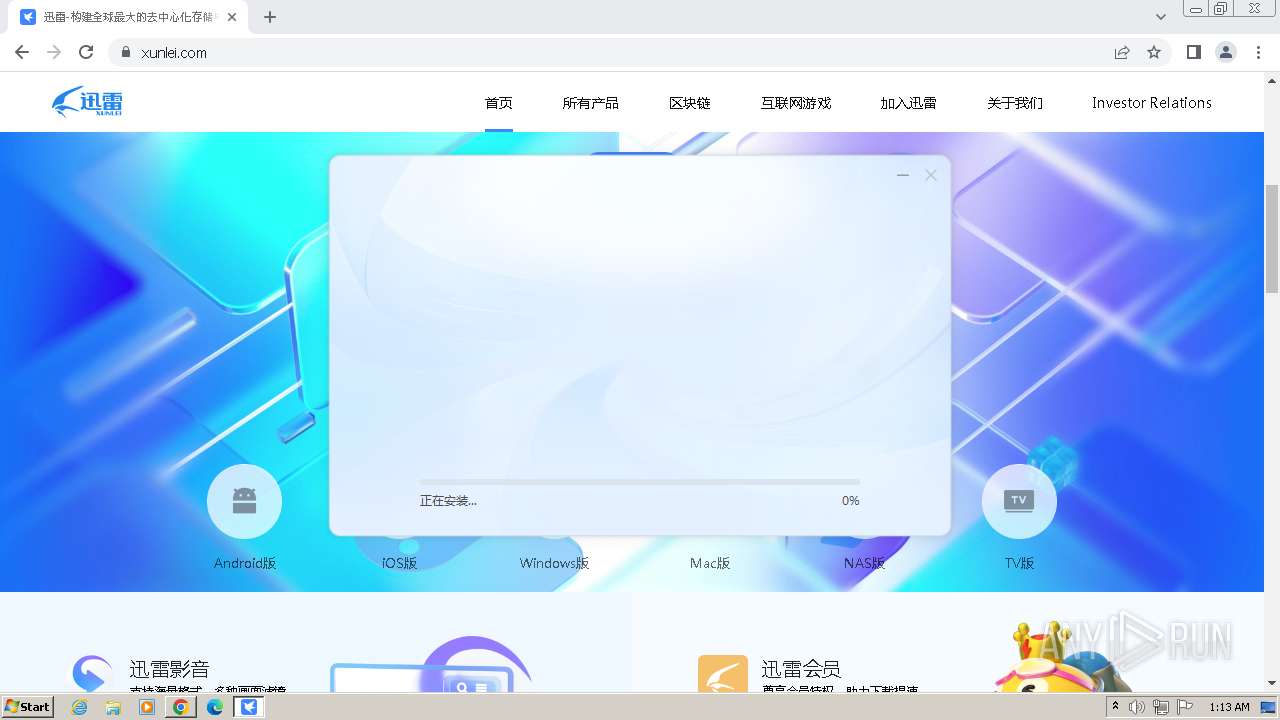Open the Investor Relations link
This screenshot has height=720, width=1280.
pos(1152,103)
